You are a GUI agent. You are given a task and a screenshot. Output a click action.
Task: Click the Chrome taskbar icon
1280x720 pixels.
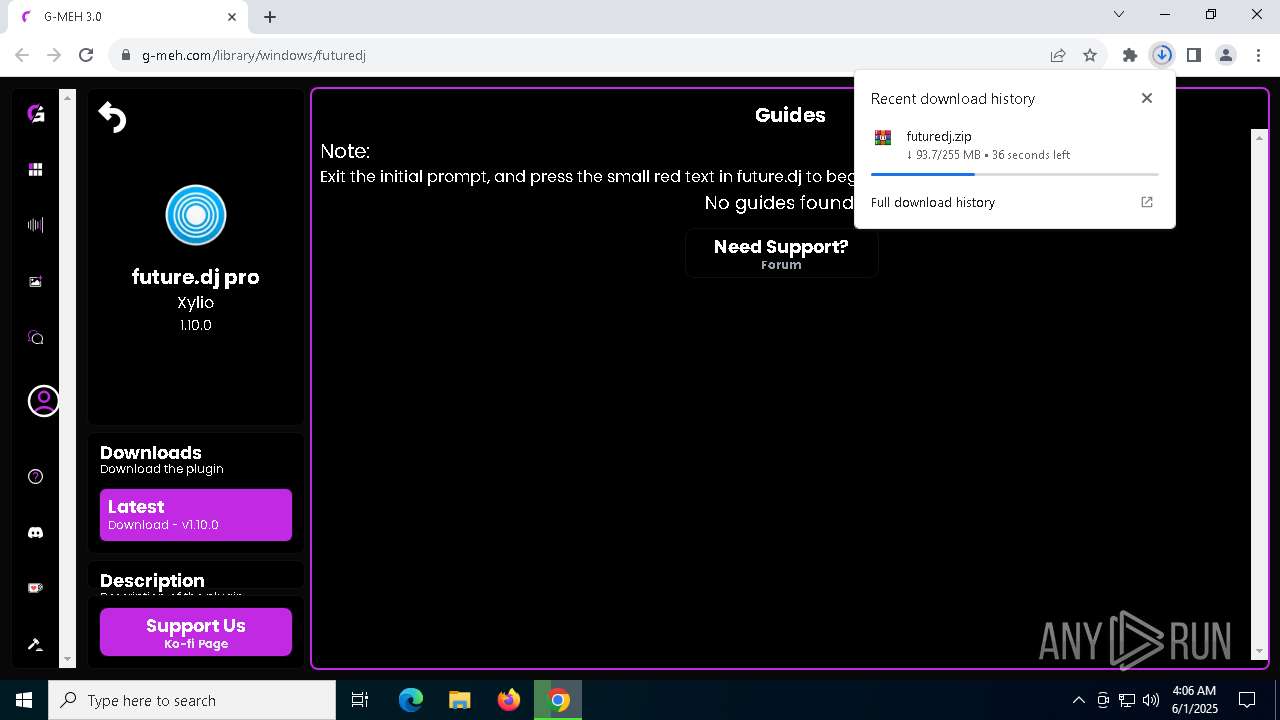click(x=558, y=700)
